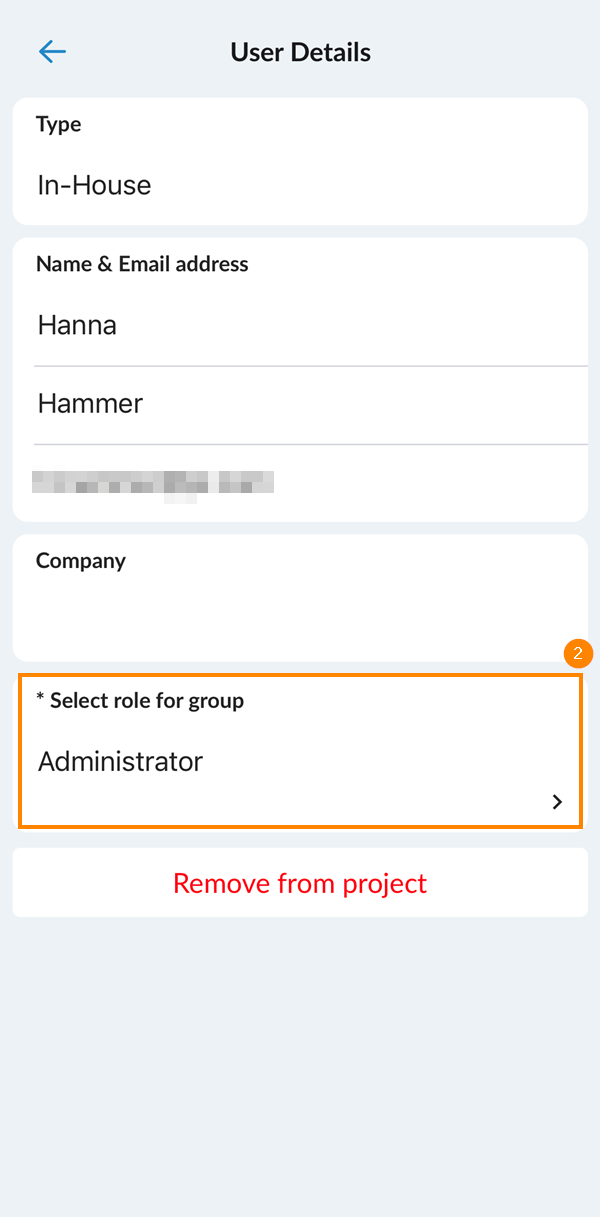Click the asterisk before Select role
Screen dimensions: 600x1217
click(x=40, y=700)
